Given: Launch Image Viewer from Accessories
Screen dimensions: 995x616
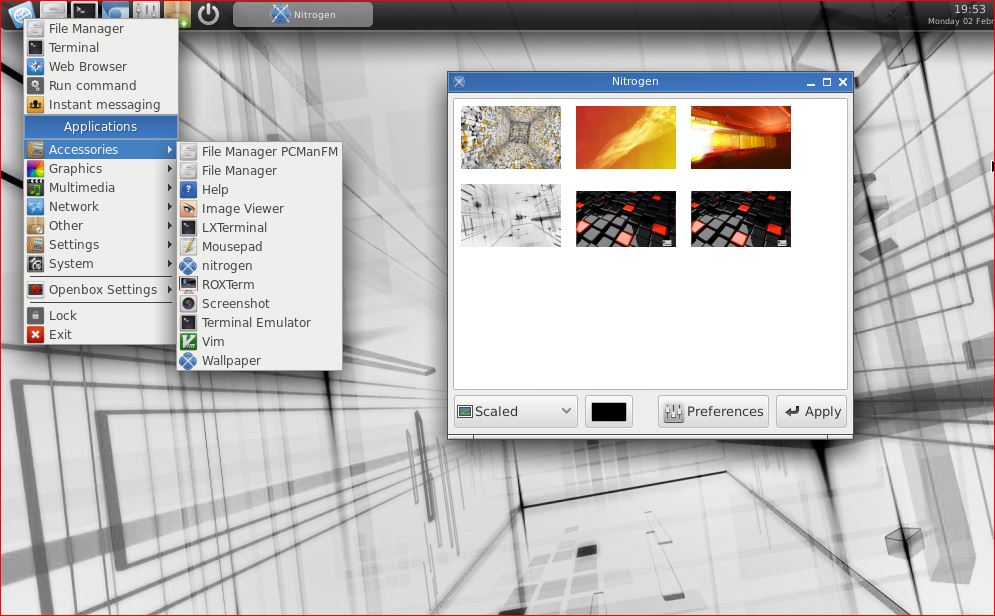Looking at the screenshot, I should point(242,209).
